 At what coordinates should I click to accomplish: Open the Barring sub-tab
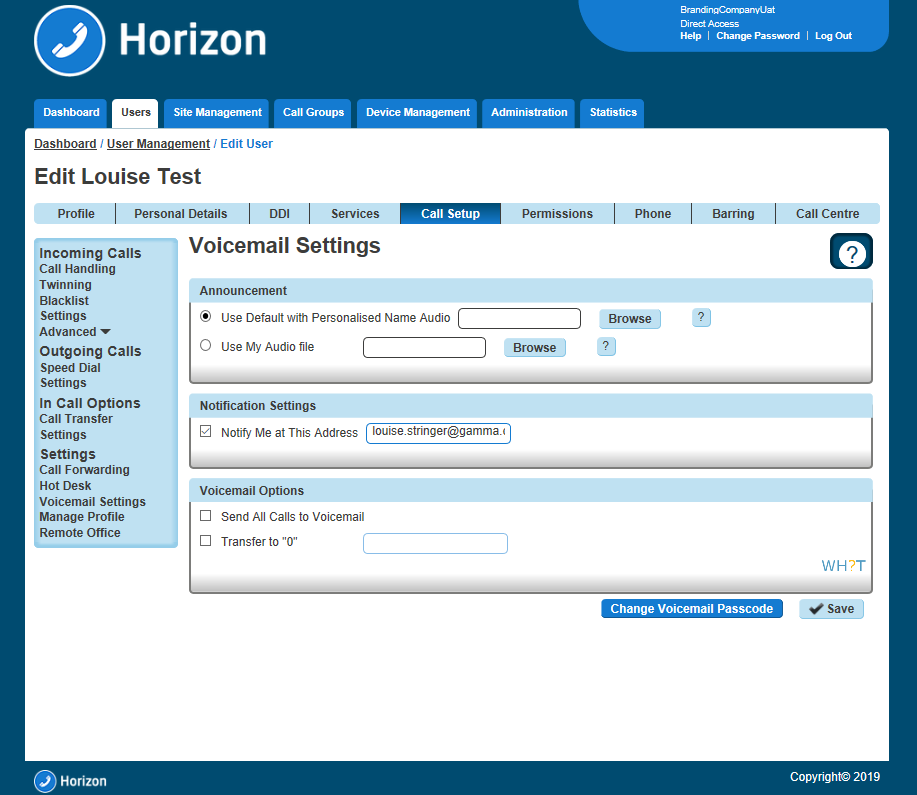point(733,214)
